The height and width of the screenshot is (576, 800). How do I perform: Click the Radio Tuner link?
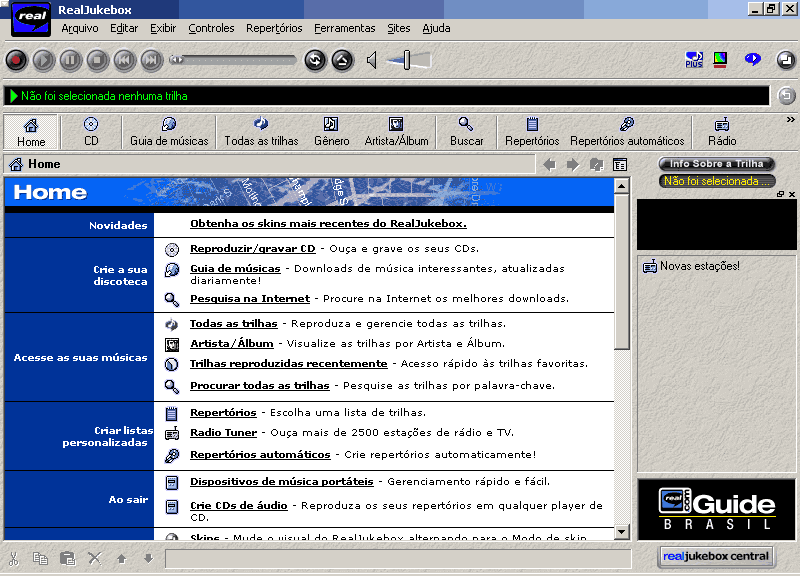223,433
